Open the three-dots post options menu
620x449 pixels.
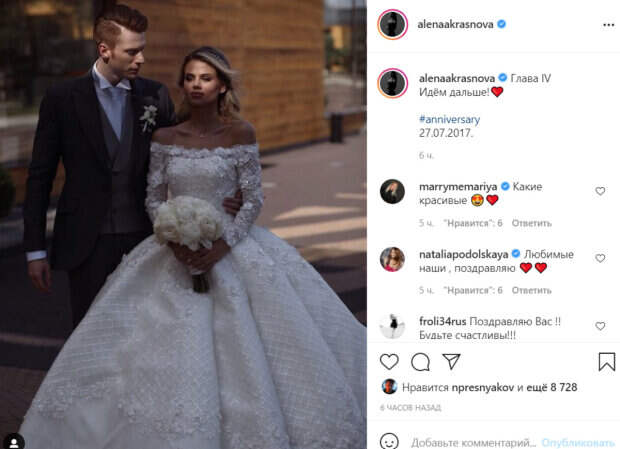(x=609, y=25)
